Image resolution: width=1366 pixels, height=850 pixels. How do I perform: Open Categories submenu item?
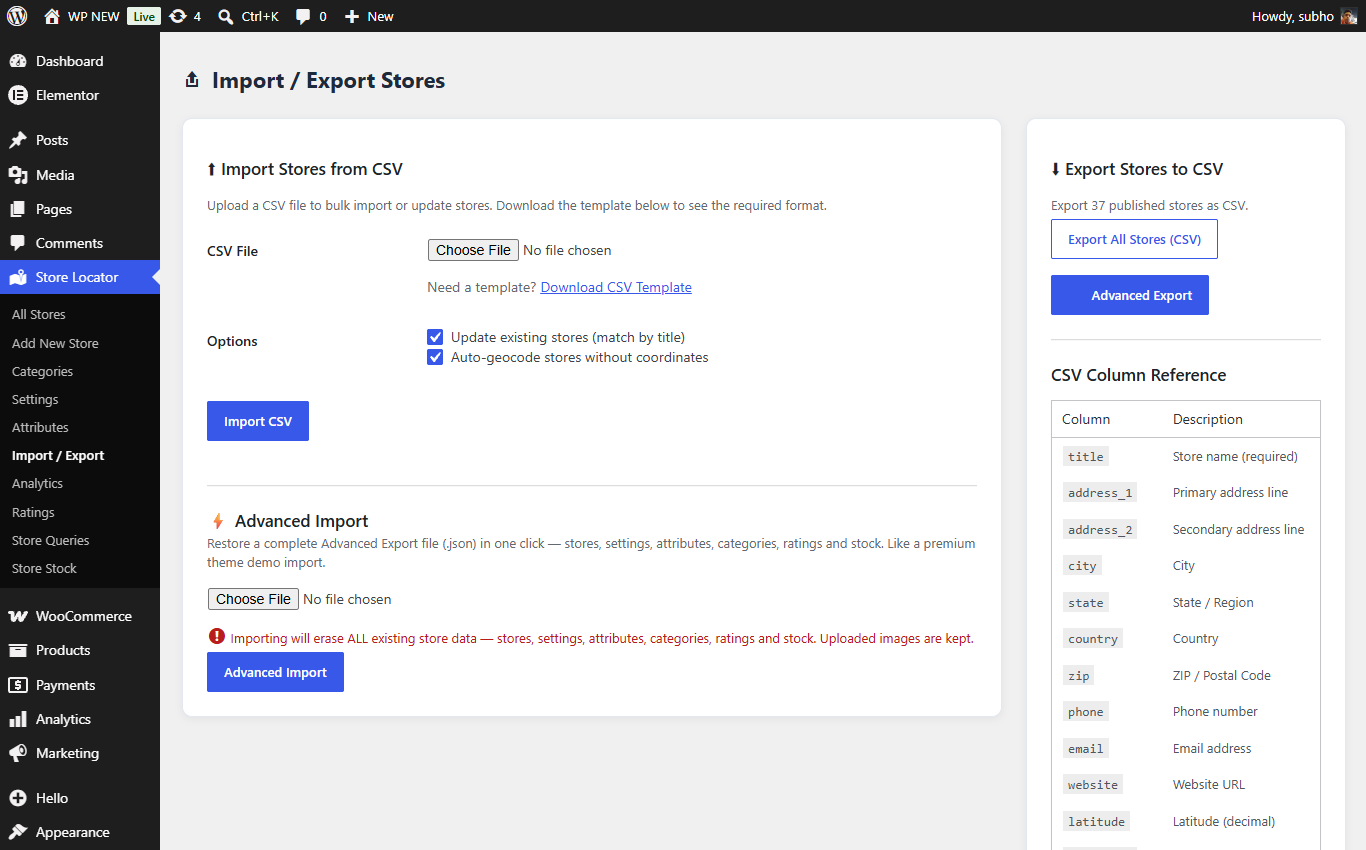coord(42,371)
